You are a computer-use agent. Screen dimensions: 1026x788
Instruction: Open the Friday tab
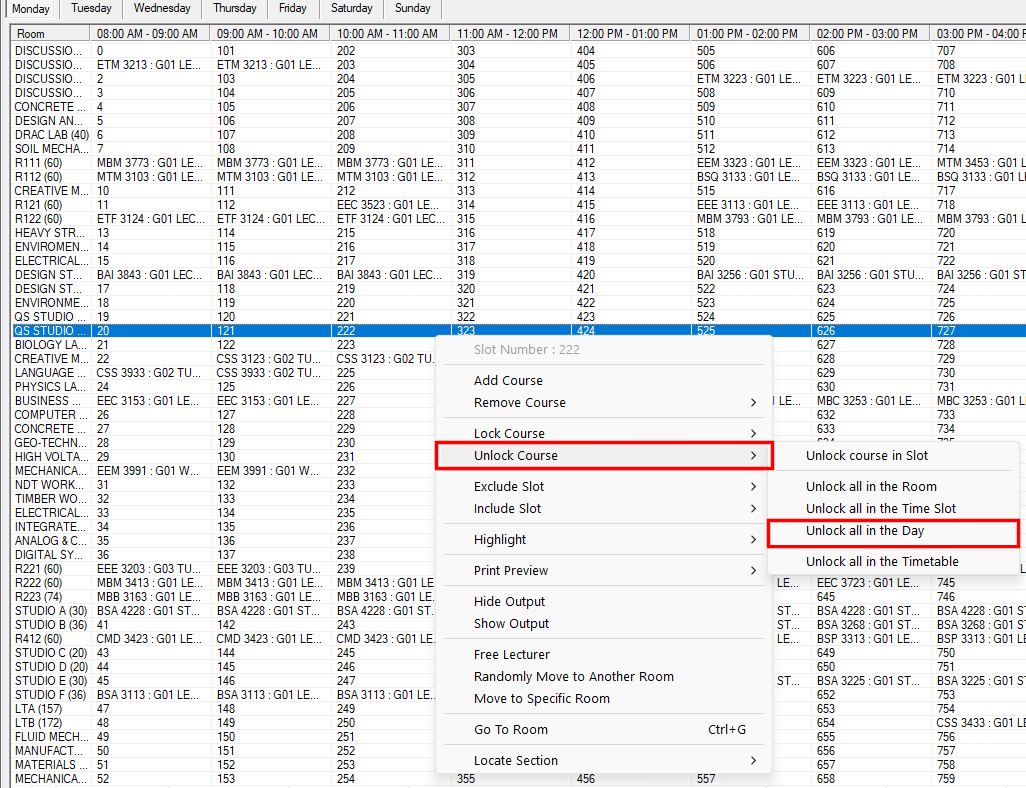tap(292, 9)
